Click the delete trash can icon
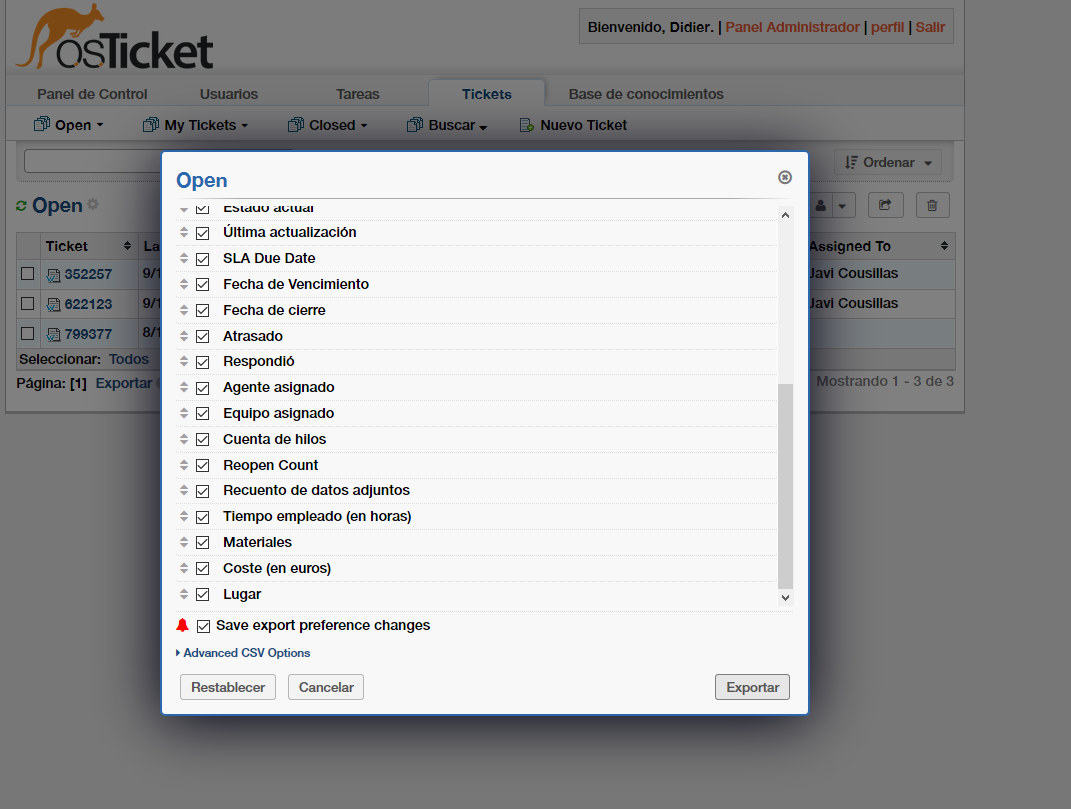Screen dimensions: 1071x809 [932, 205]
